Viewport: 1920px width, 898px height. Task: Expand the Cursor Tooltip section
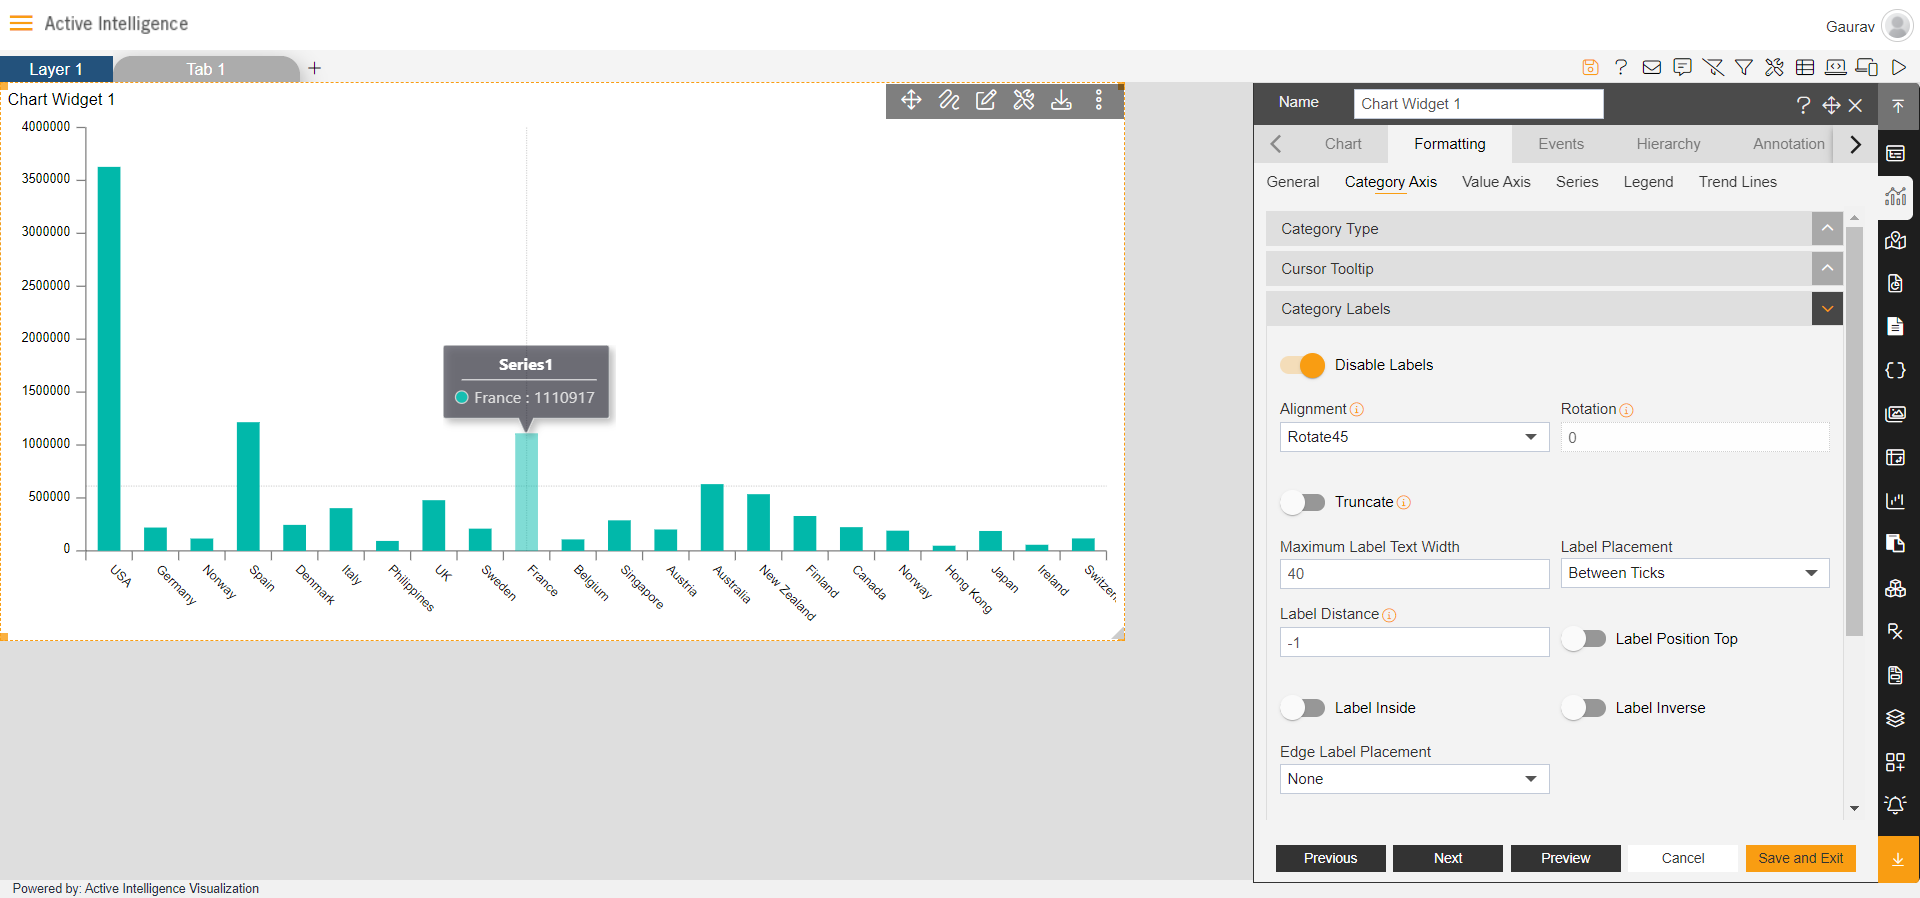coord(1827,269)
